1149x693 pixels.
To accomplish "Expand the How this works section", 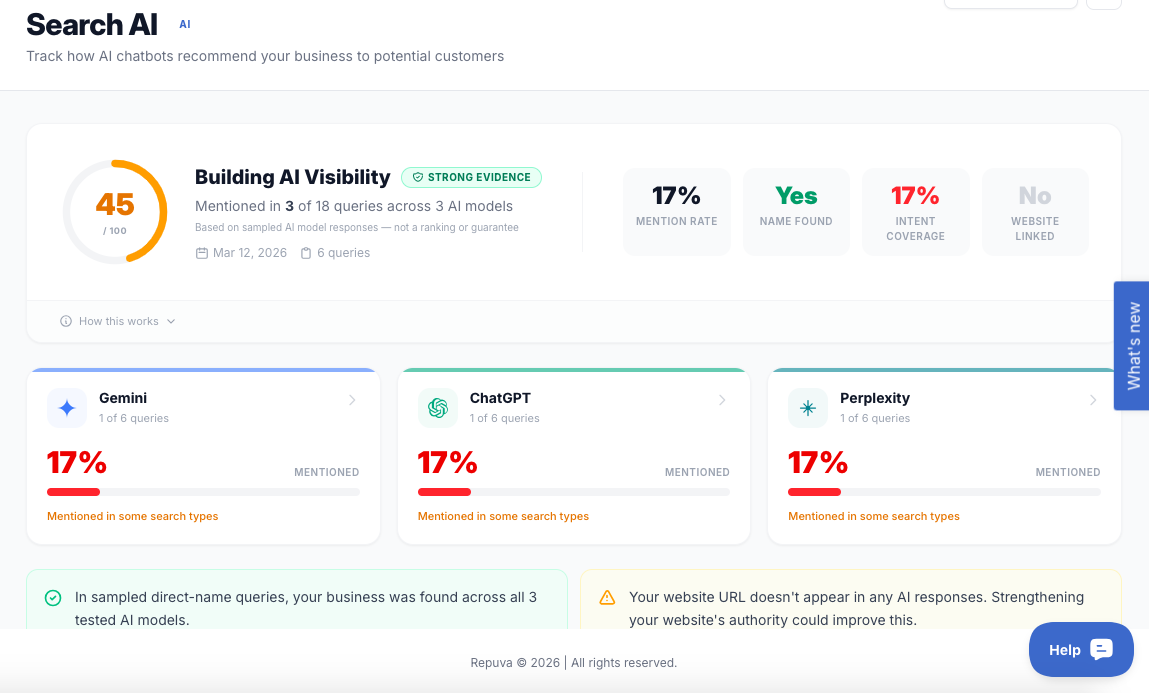I will coord(118,321).
